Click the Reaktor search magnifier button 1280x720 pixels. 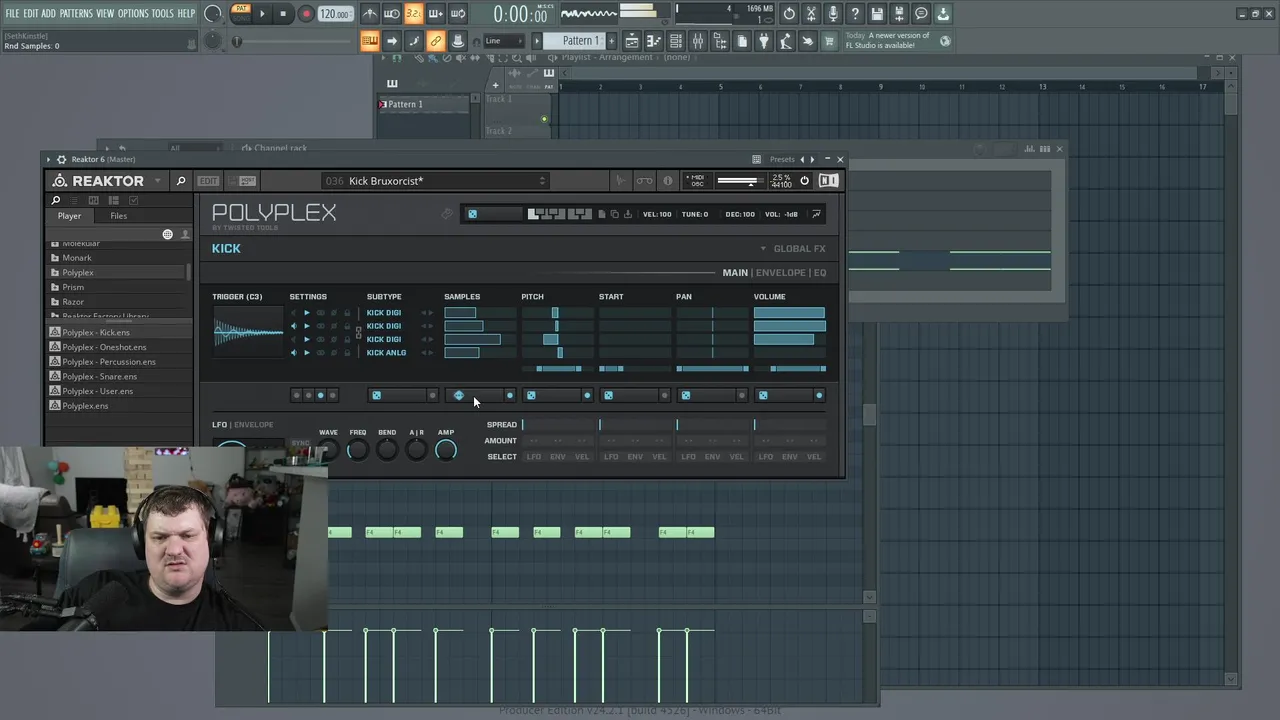pos(181,181)
